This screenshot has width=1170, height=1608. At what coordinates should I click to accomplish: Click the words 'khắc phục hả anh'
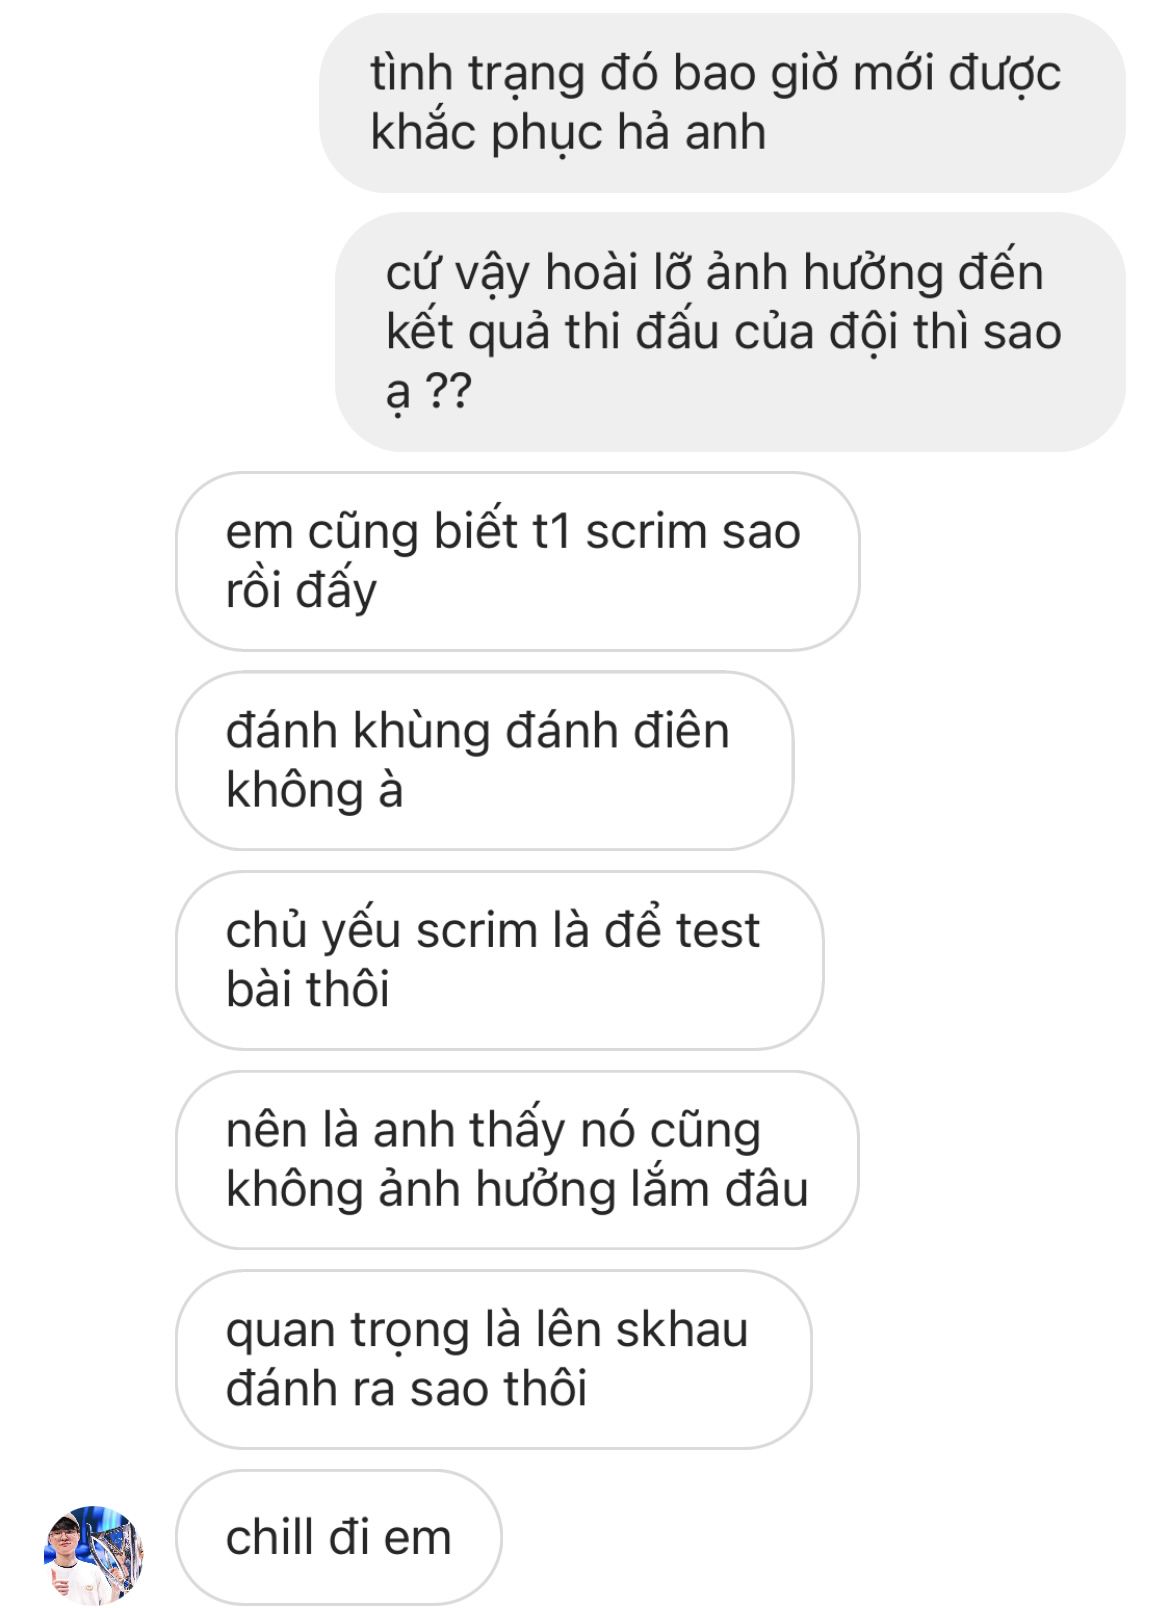(x=568, y=133)
